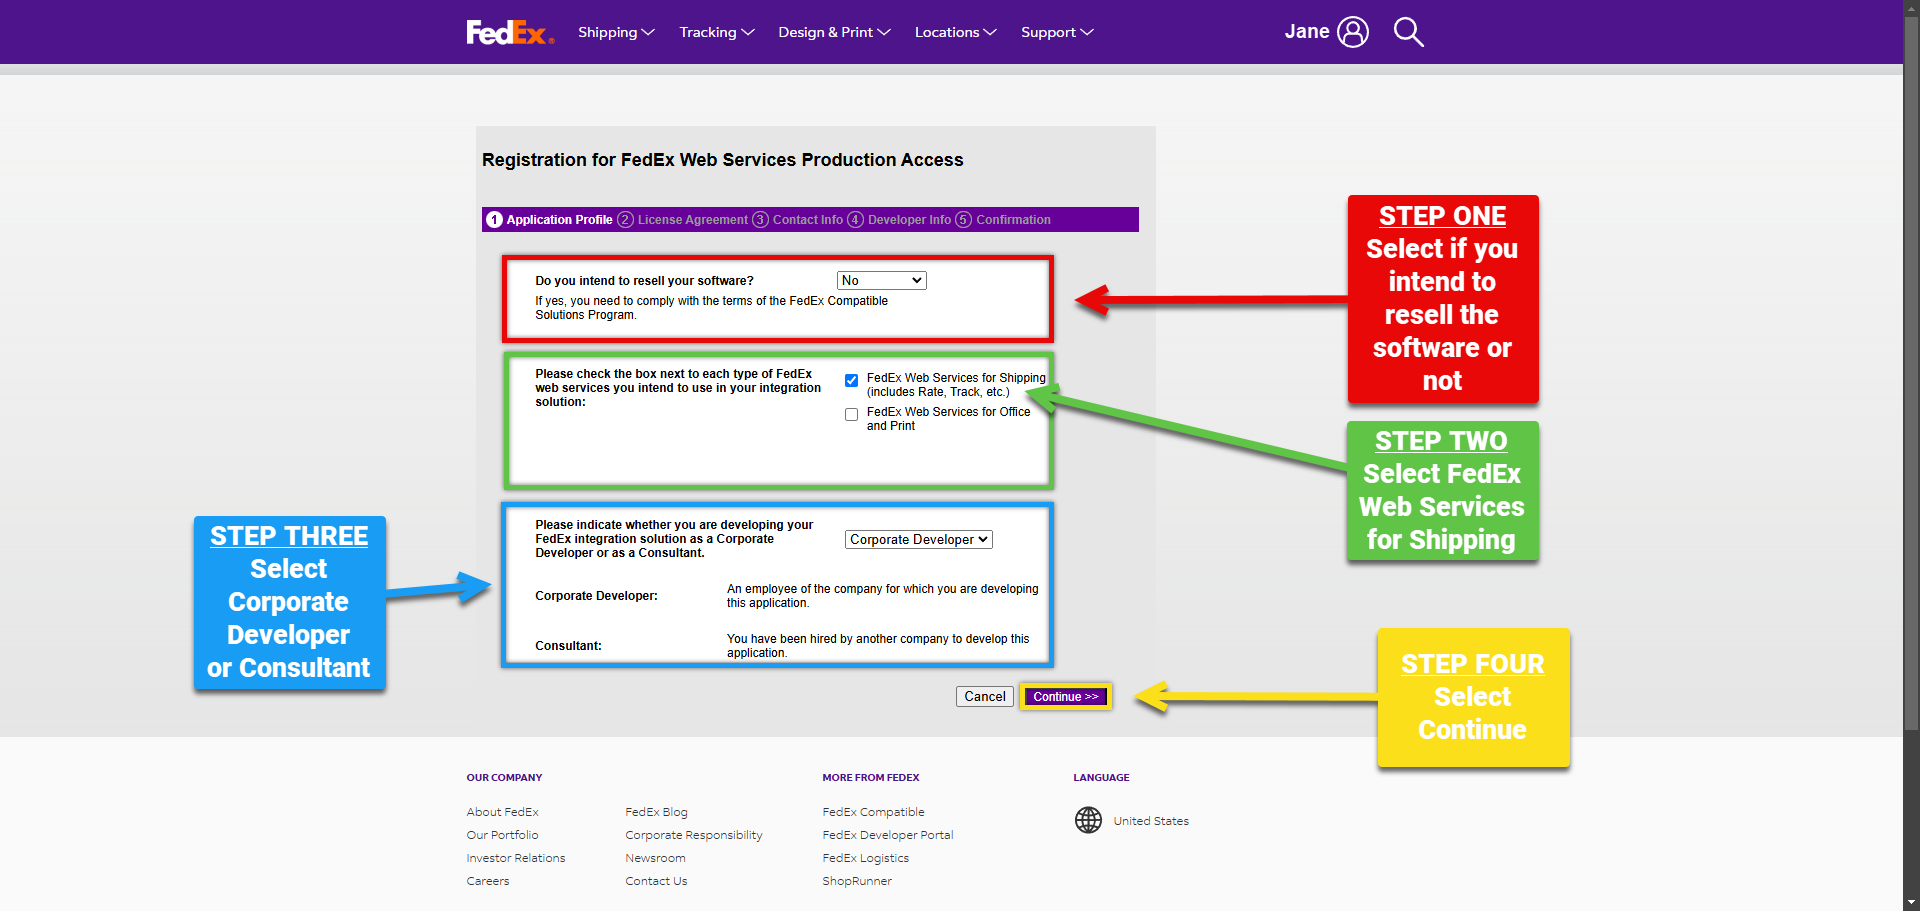Click the globe language icon
This screenshot has height=911, width=1920.
click(1088, 820)
